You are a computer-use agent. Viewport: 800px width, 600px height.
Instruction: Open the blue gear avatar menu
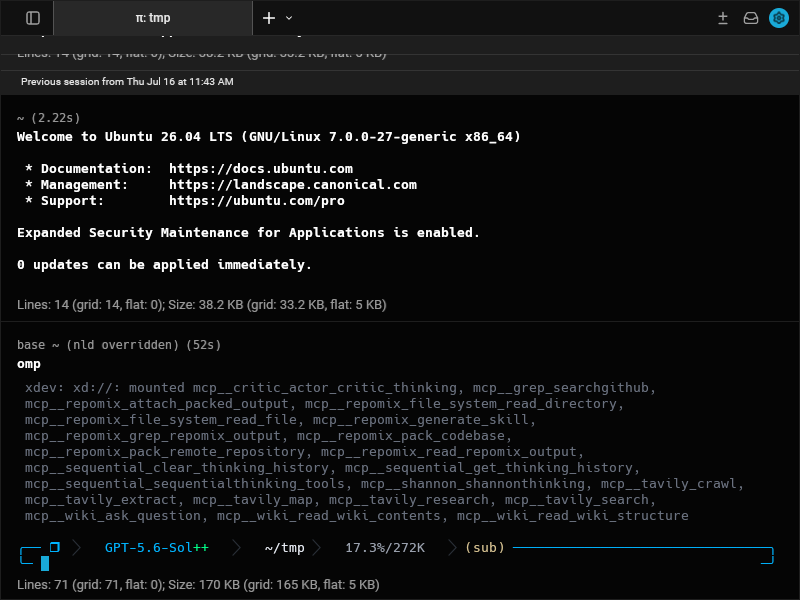[x=779, y=18]
